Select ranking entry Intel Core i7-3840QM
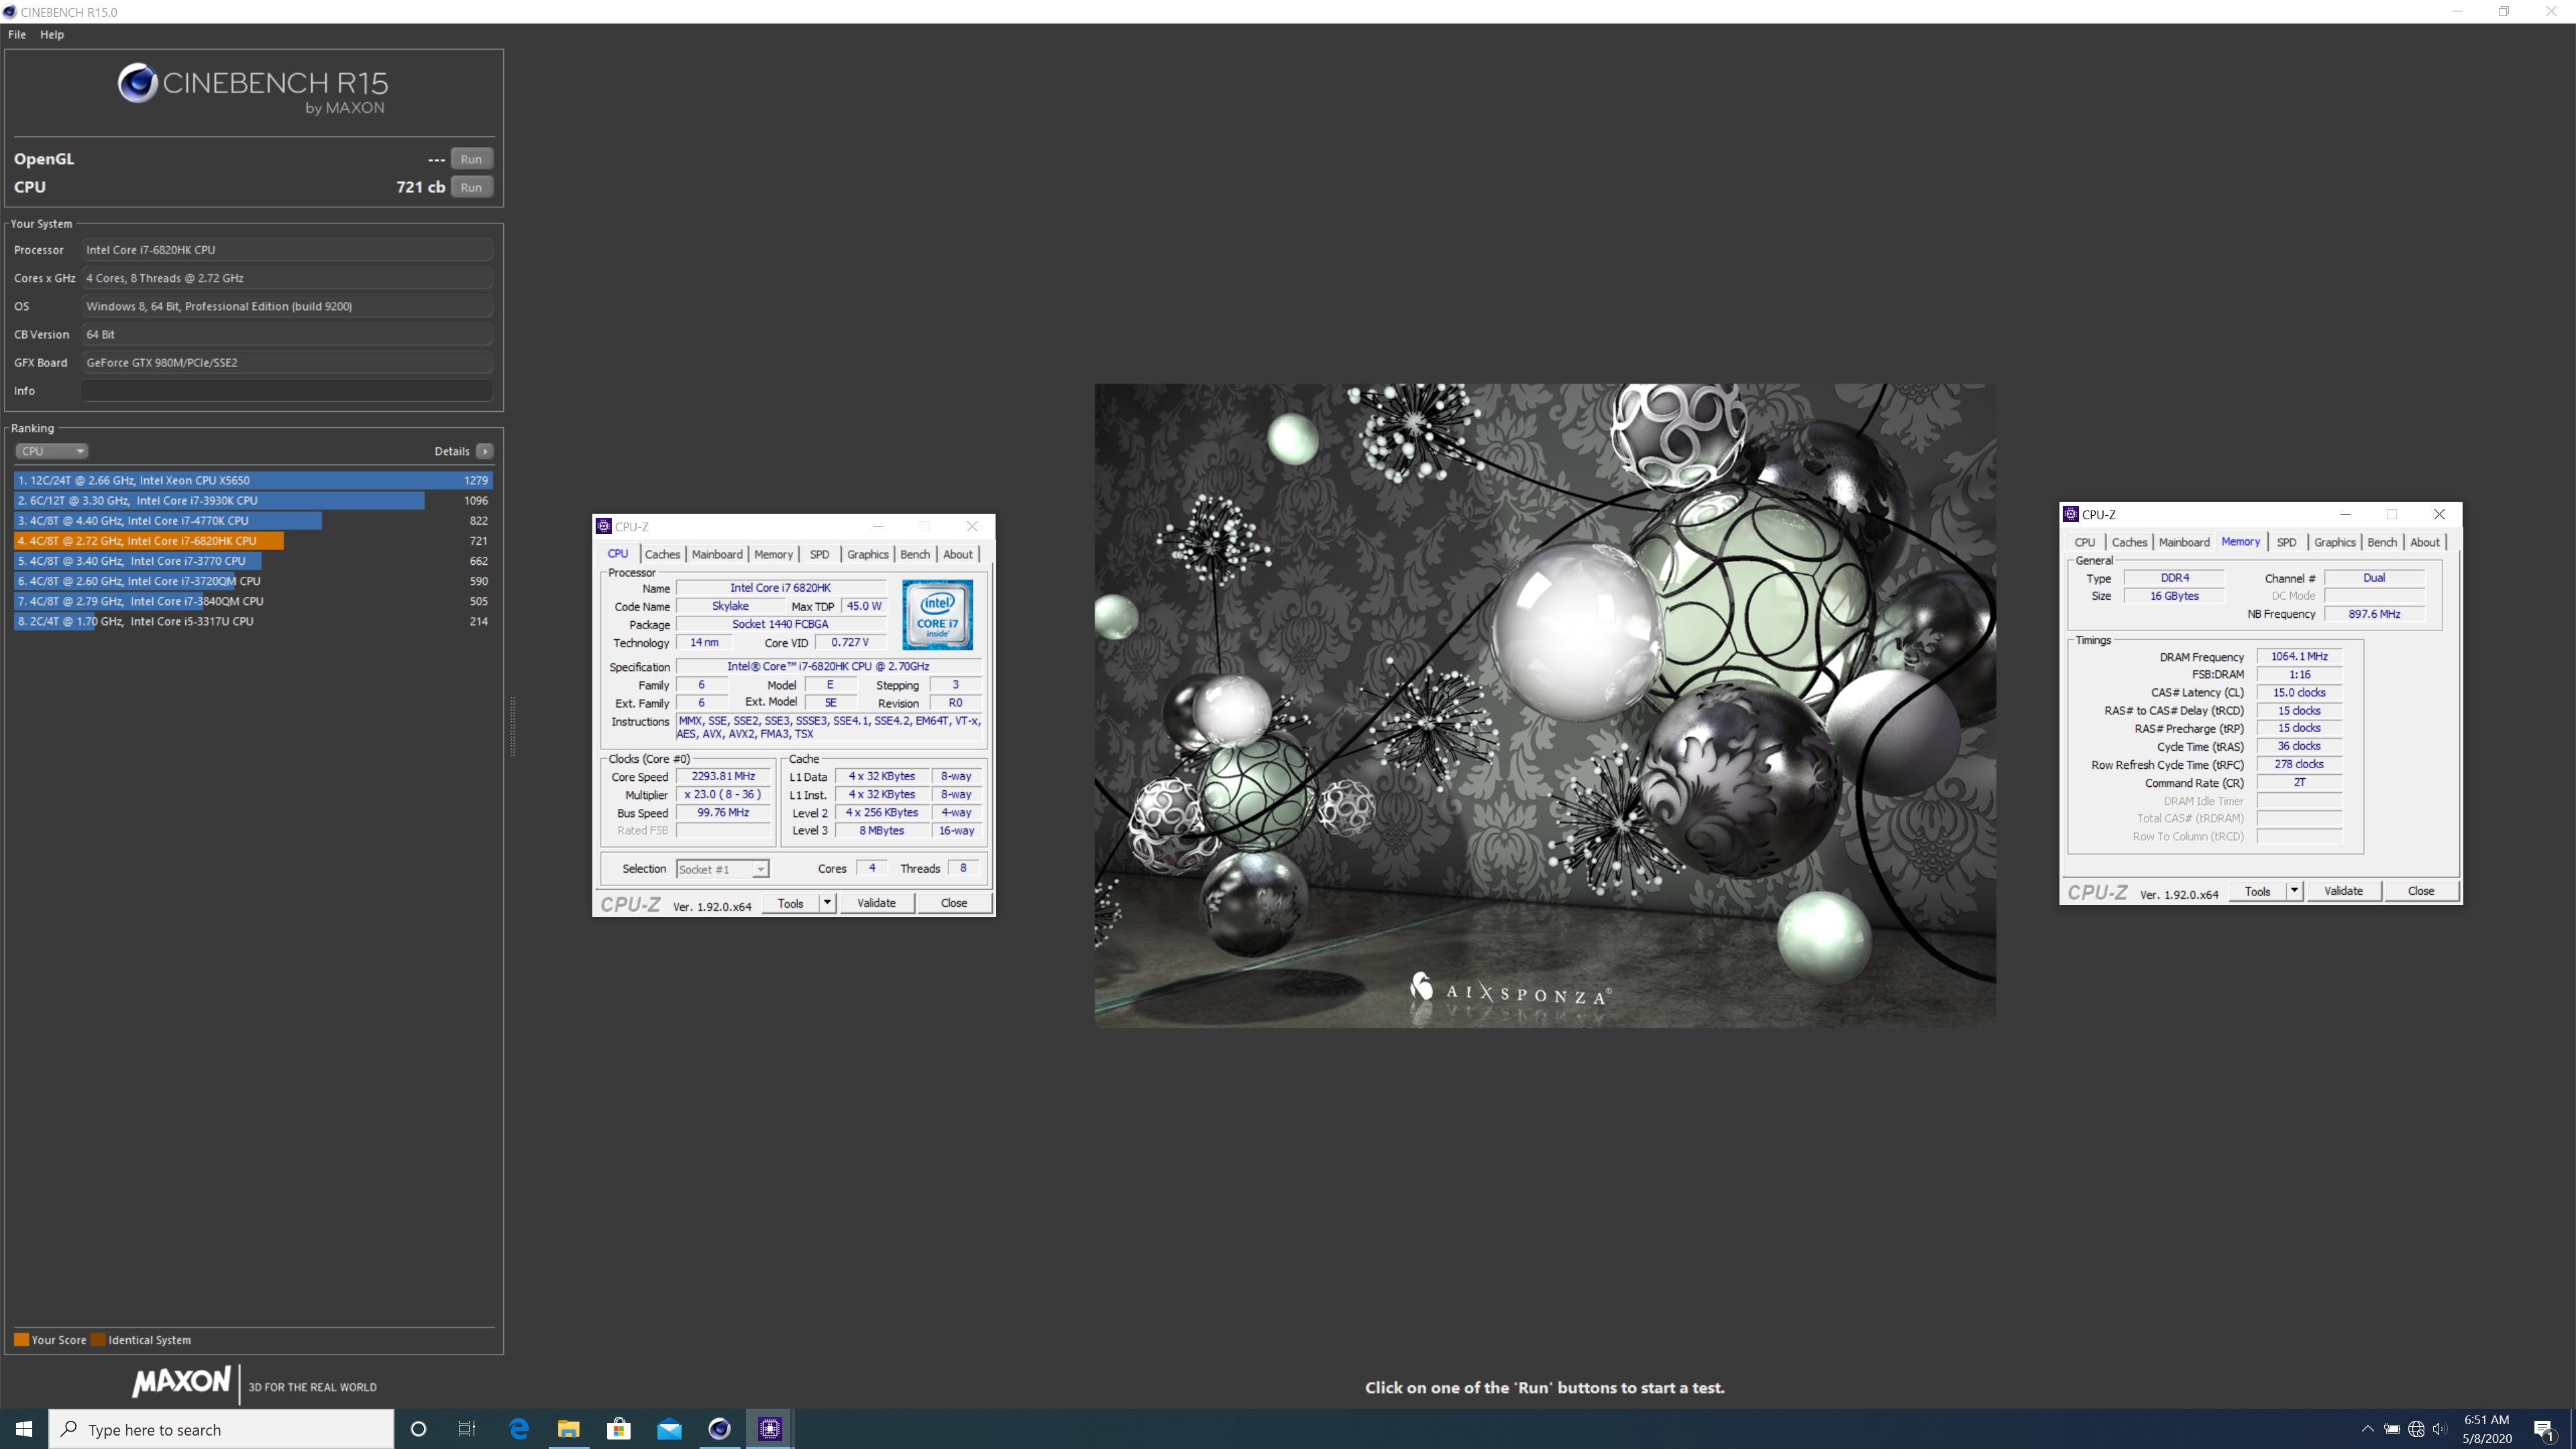Screen dimensions: 2576x1449 pos(253,601)
